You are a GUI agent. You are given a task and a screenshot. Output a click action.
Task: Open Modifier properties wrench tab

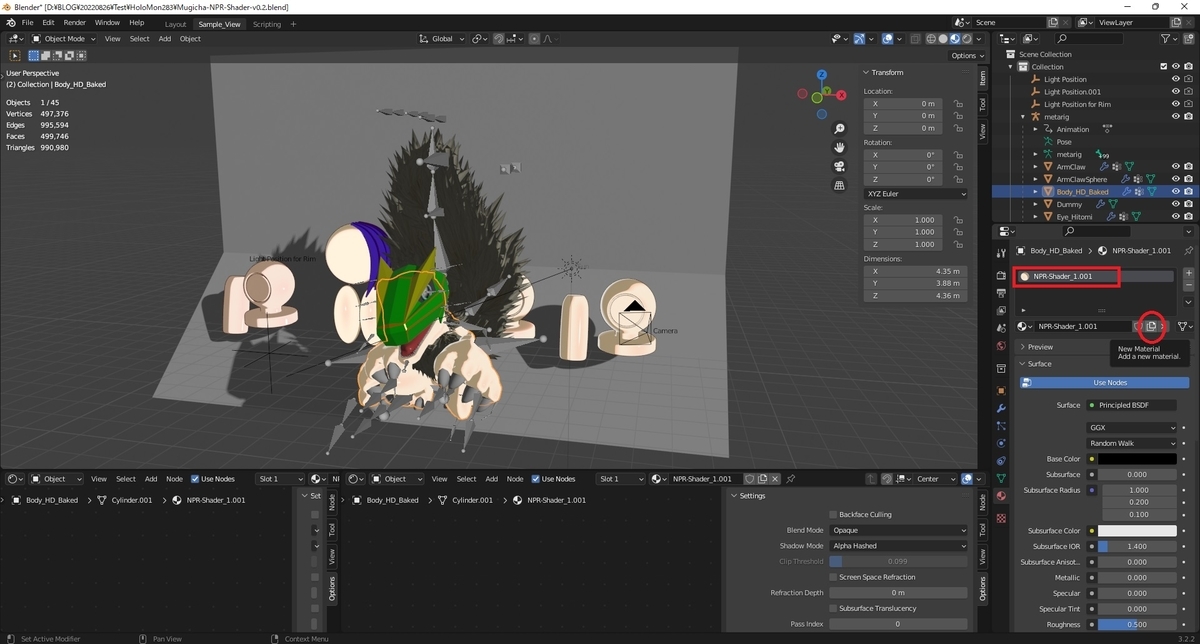tap(1001, 408)
